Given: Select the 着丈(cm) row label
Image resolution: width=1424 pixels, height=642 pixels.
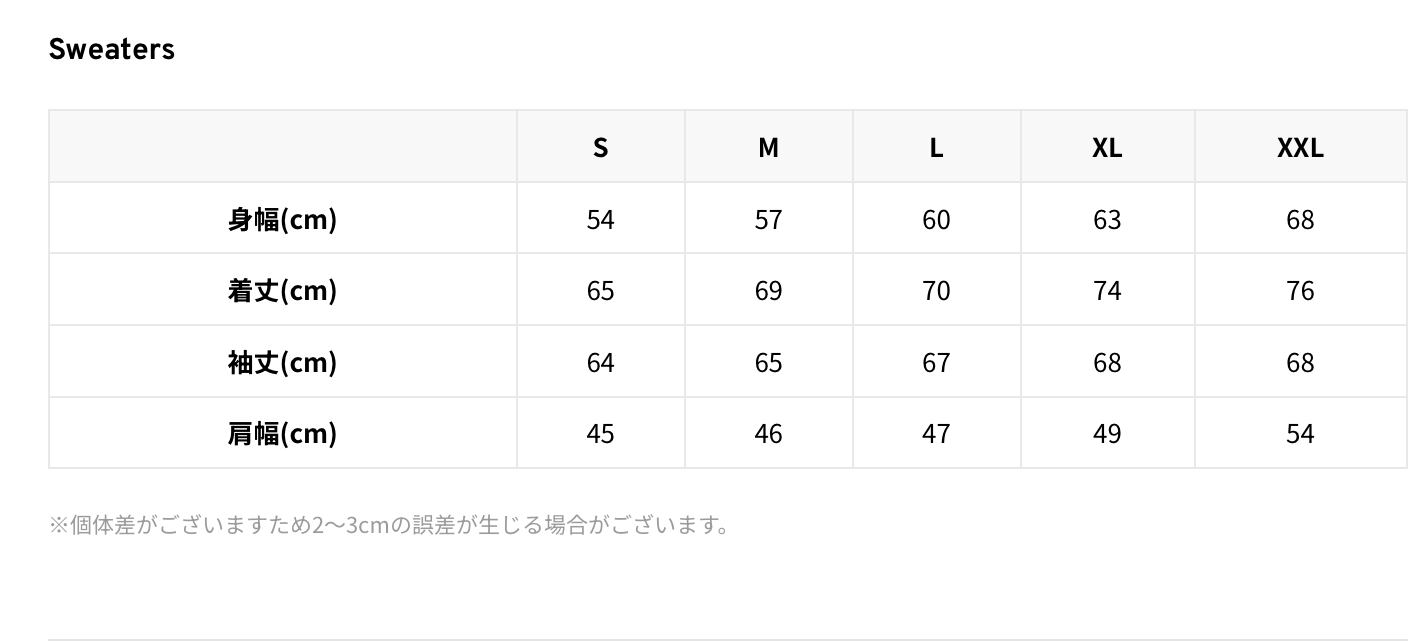Looking at the screenshot, I should [282, 290].
